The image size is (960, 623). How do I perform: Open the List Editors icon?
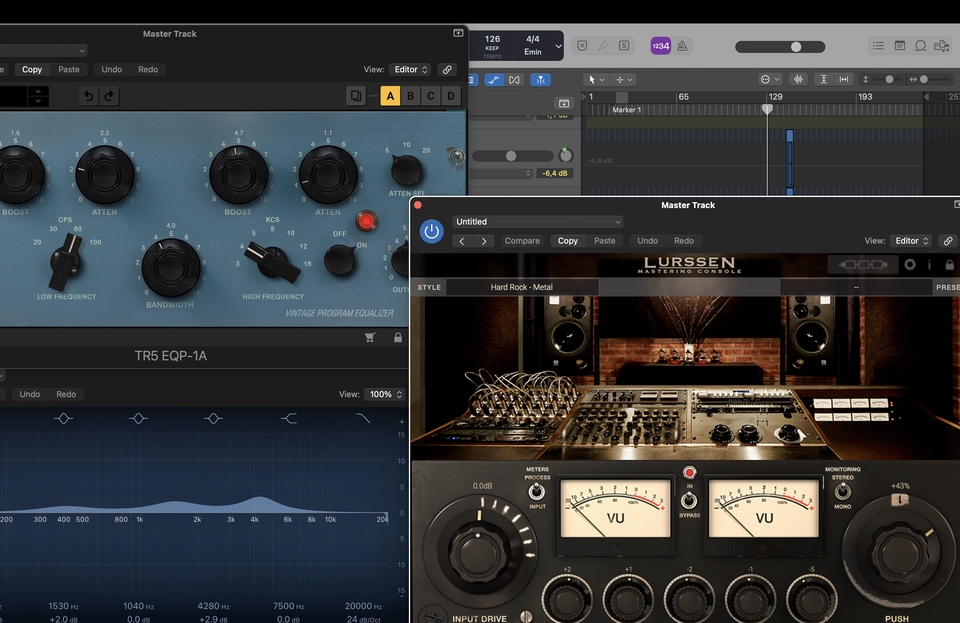(x=878, y=46)
